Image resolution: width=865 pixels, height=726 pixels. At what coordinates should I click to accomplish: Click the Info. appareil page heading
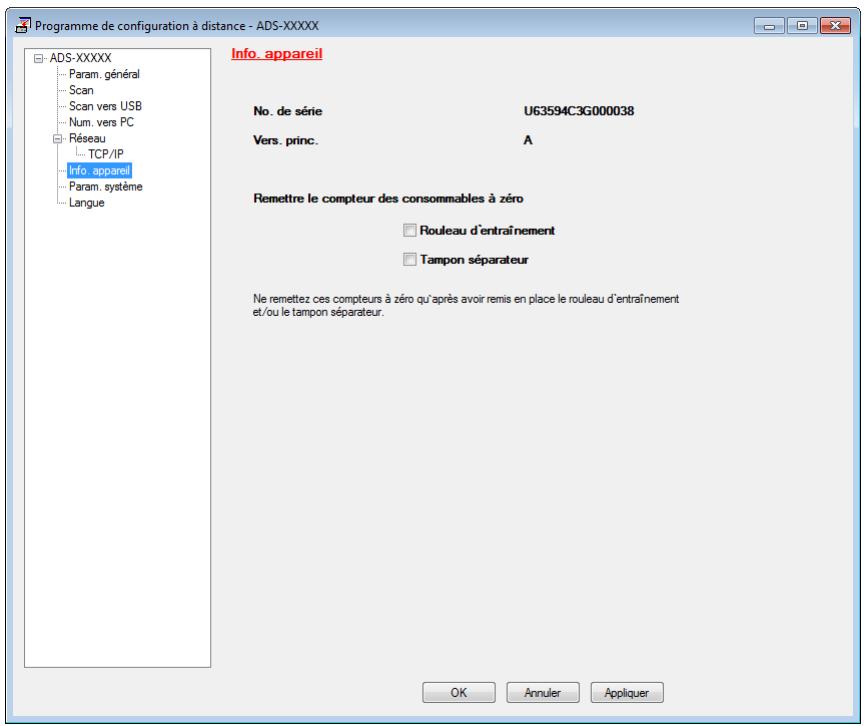pos(277,54)
